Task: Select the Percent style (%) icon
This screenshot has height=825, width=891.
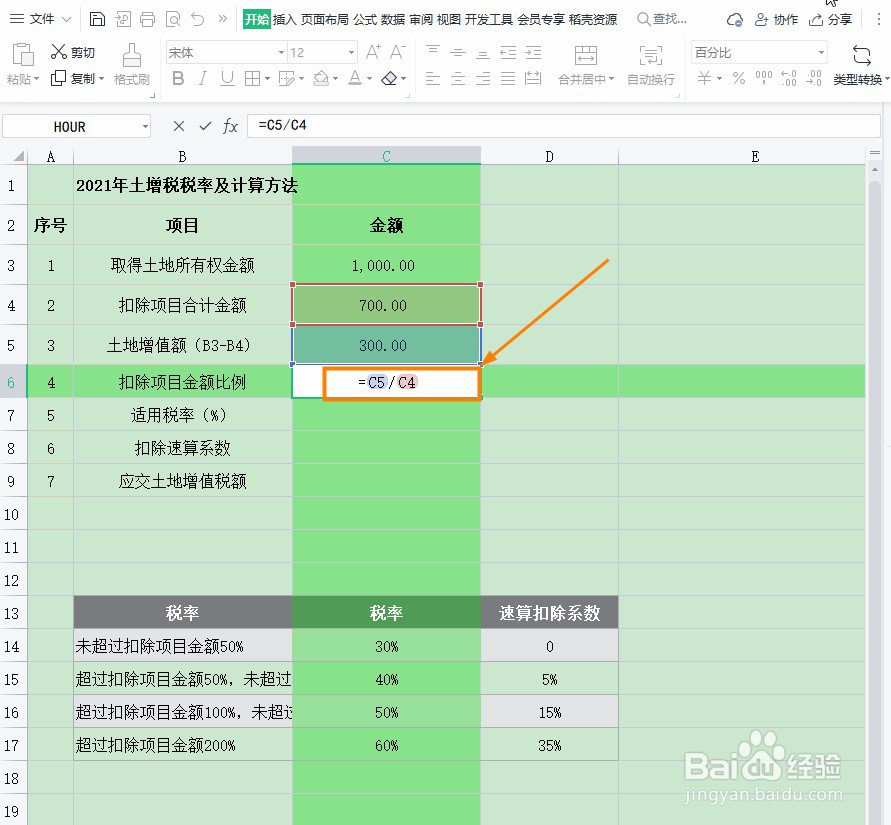Action: coord(738,79)
